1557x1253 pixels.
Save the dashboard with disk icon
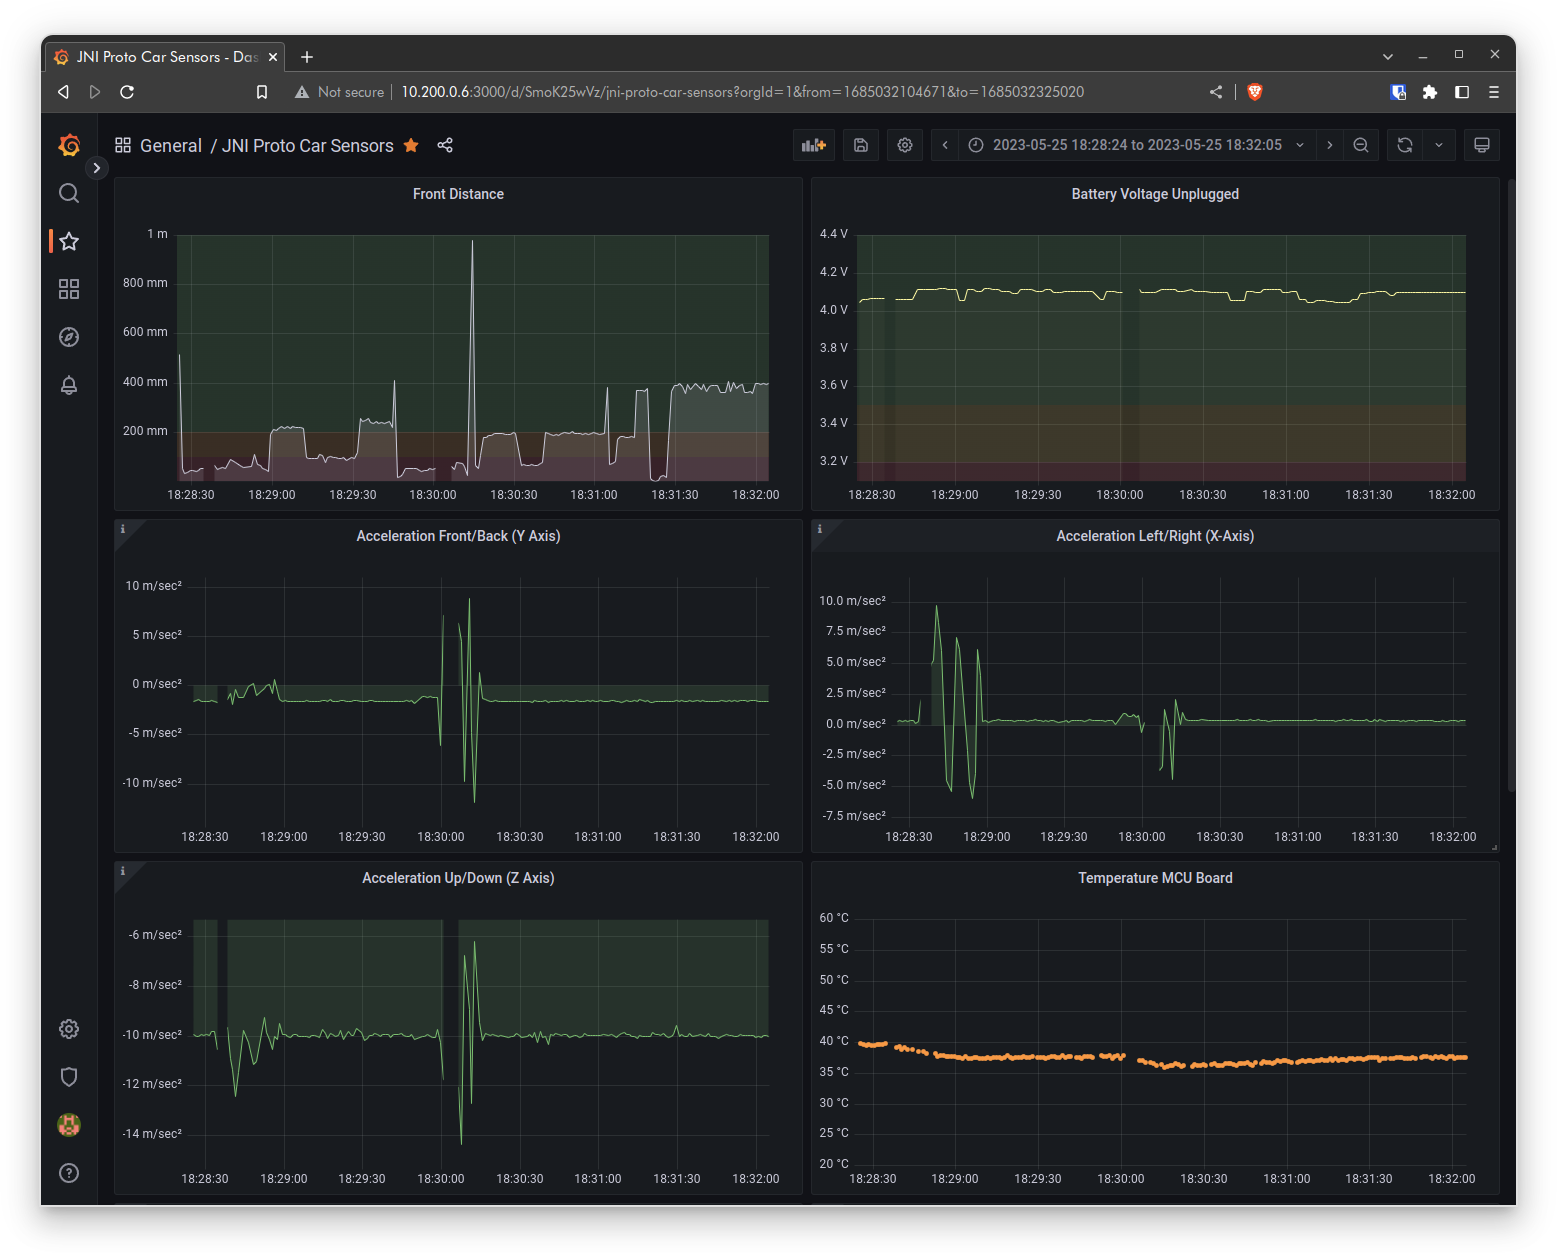861,145
